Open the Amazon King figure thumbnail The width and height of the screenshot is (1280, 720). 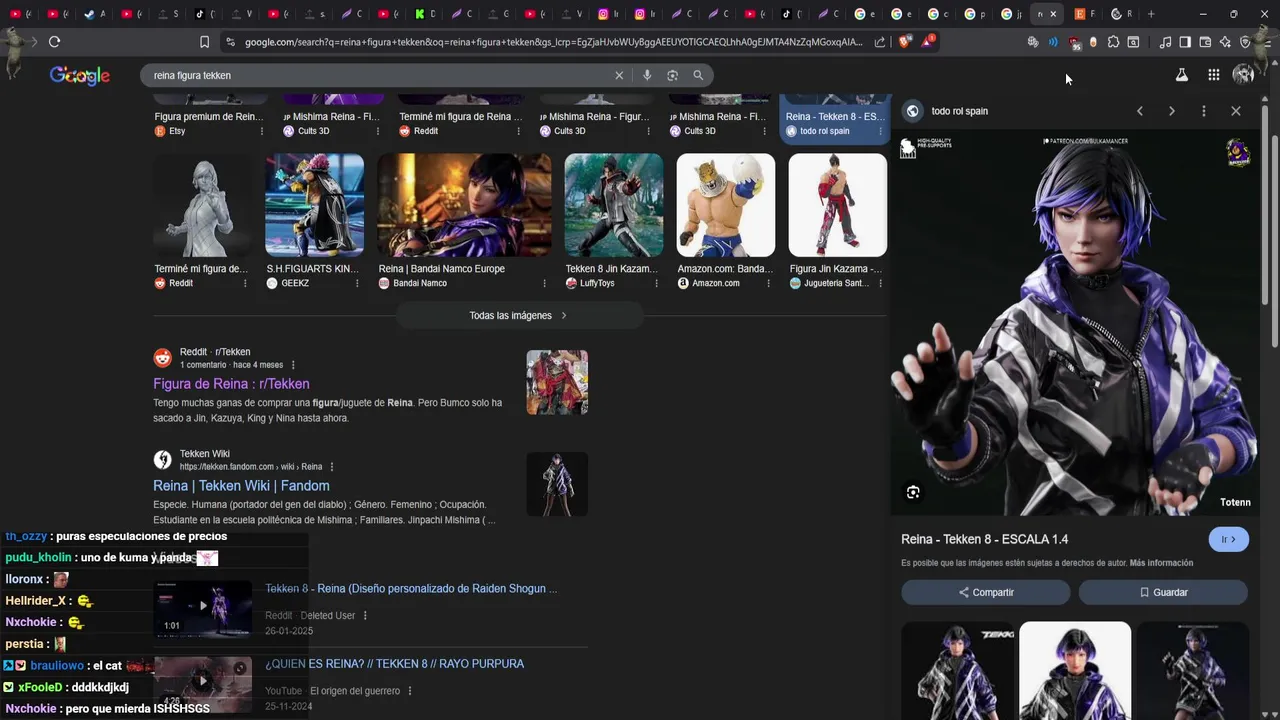[x=726, y=205]
